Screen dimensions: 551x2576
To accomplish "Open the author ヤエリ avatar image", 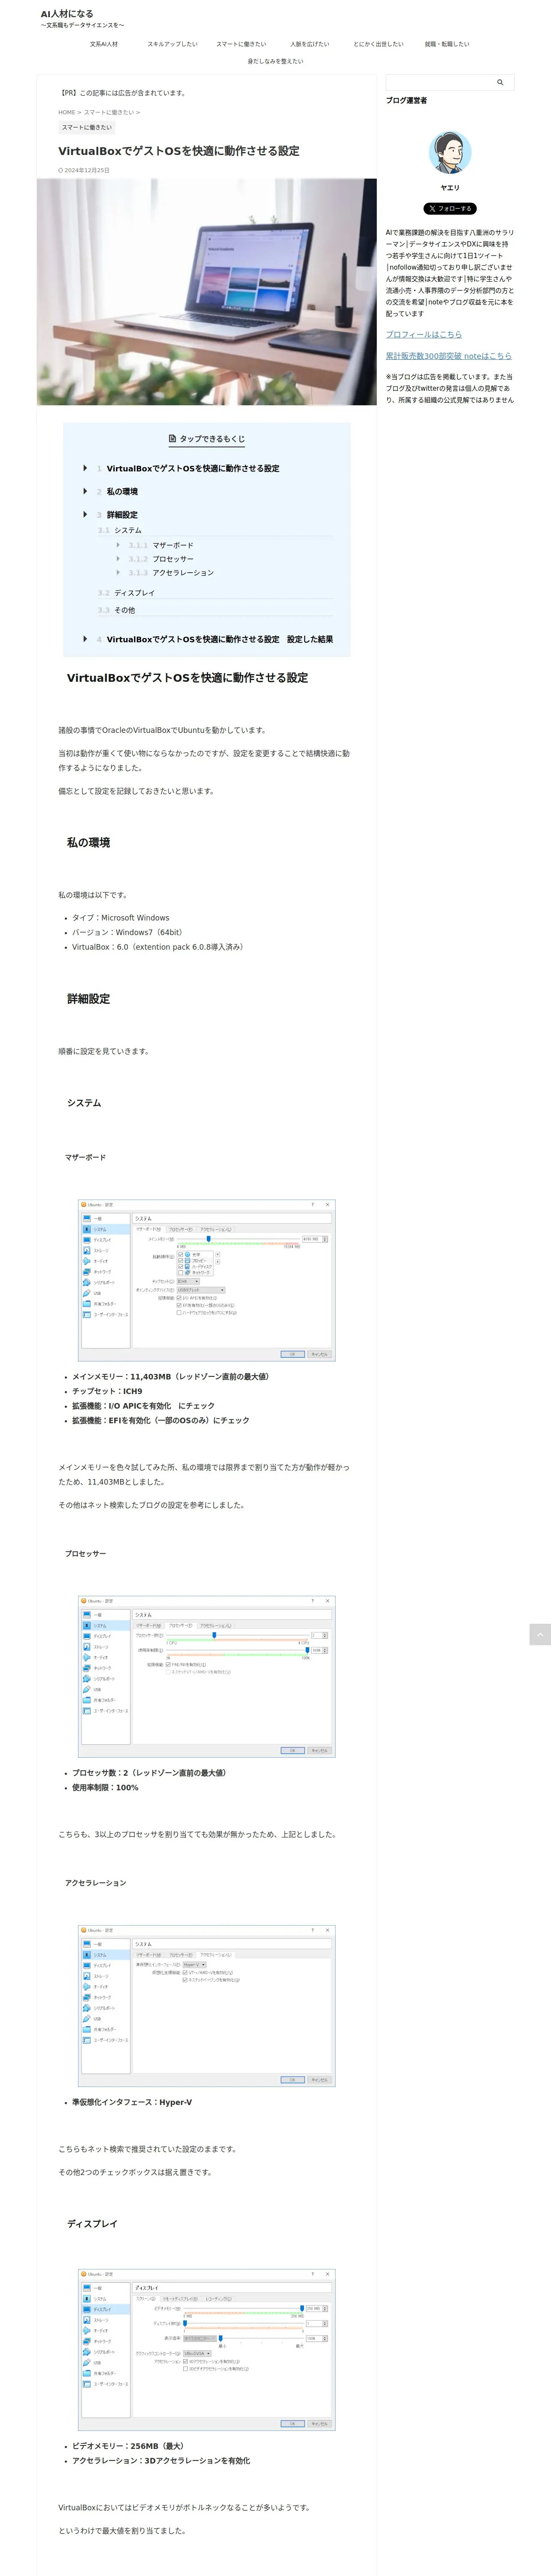I will pyautogui.click(x=450, y=153).
